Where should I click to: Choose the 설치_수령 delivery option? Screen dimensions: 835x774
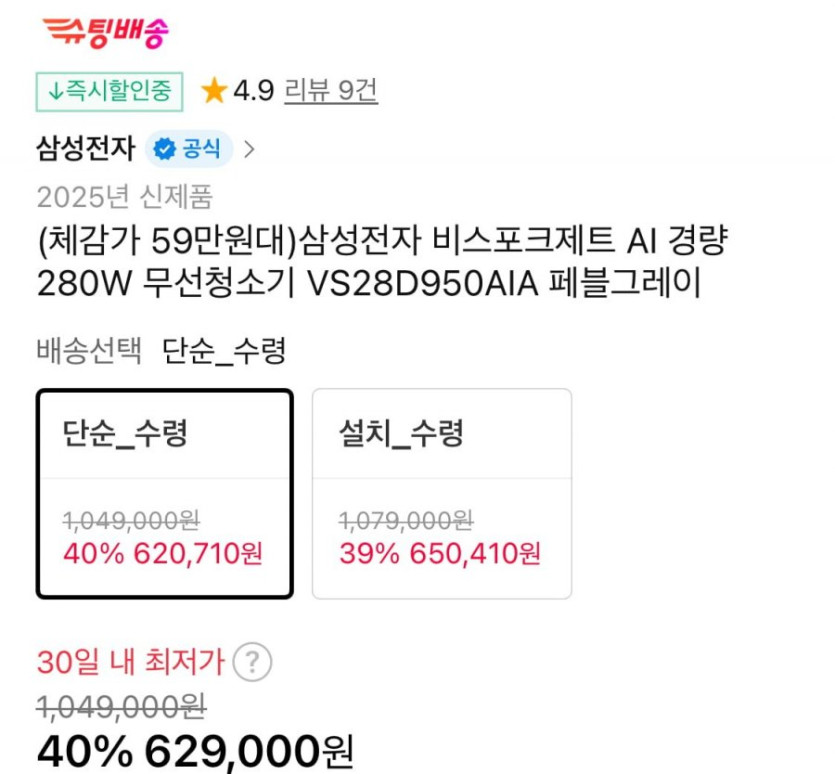pos(441,494)
